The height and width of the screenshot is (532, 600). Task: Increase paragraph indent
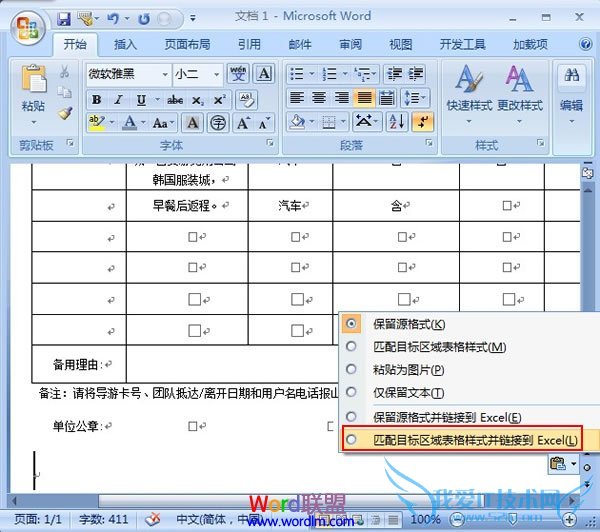click(416, 73)
